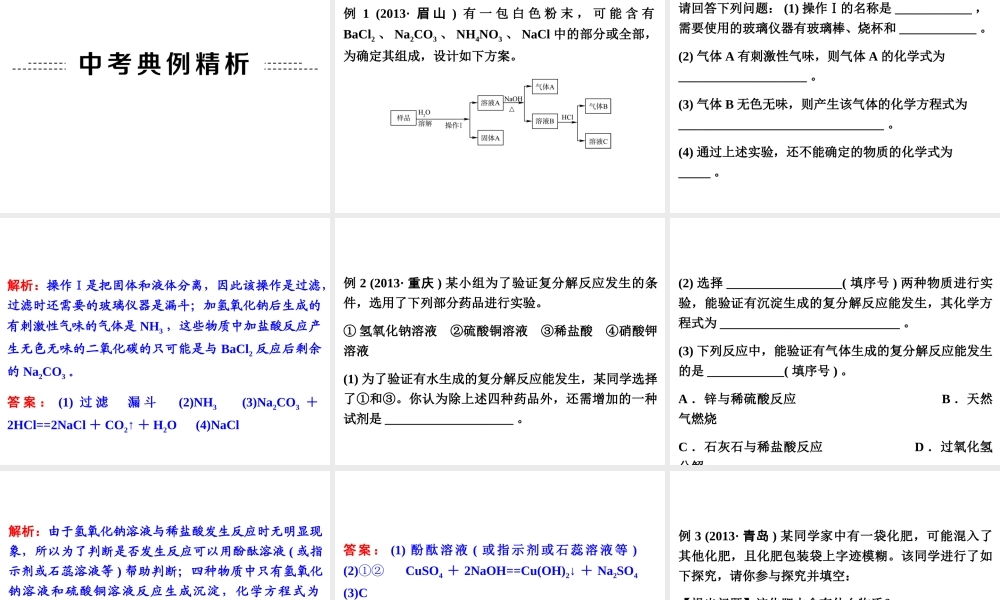Click the equation 'CuSO4 + 2NaOH==Cu(OH)2↓ + Na2SO4'

522,571
